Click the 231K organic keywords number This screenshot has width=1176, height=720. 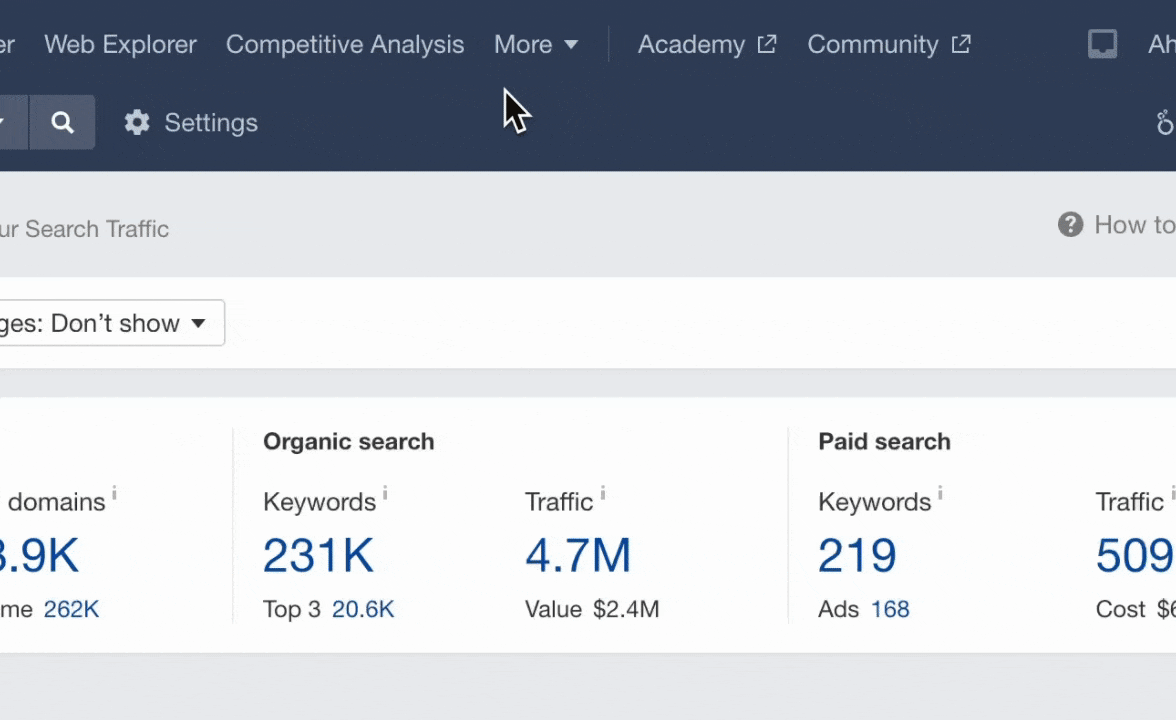(x=318, y=556)
